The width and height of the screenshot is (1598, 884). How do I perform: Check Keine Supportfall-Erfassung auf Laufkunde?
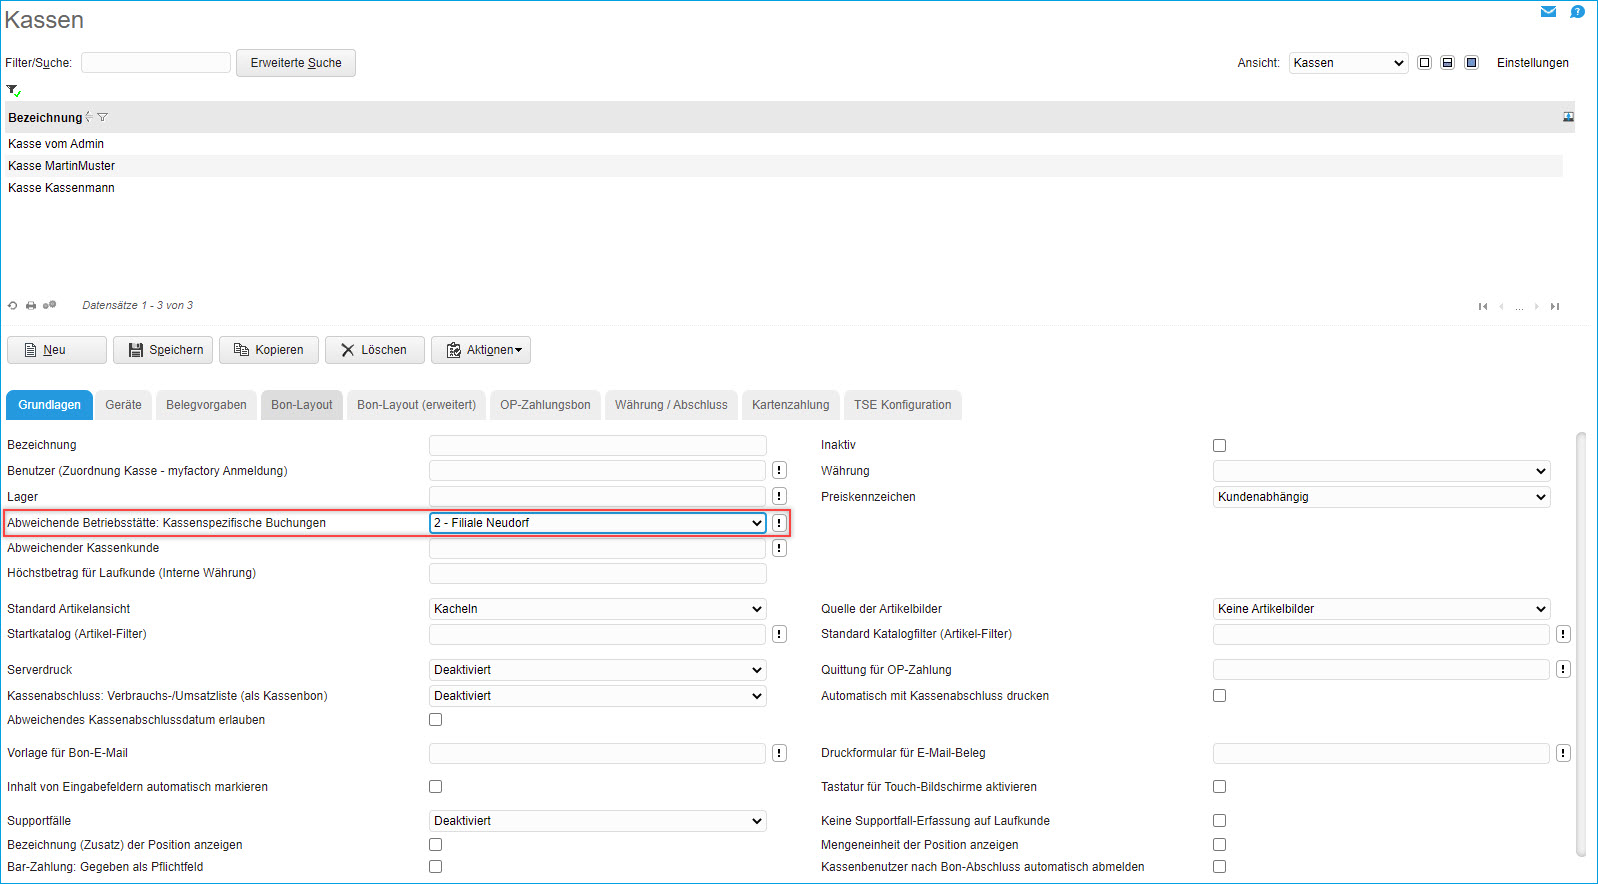point(1219,820)
